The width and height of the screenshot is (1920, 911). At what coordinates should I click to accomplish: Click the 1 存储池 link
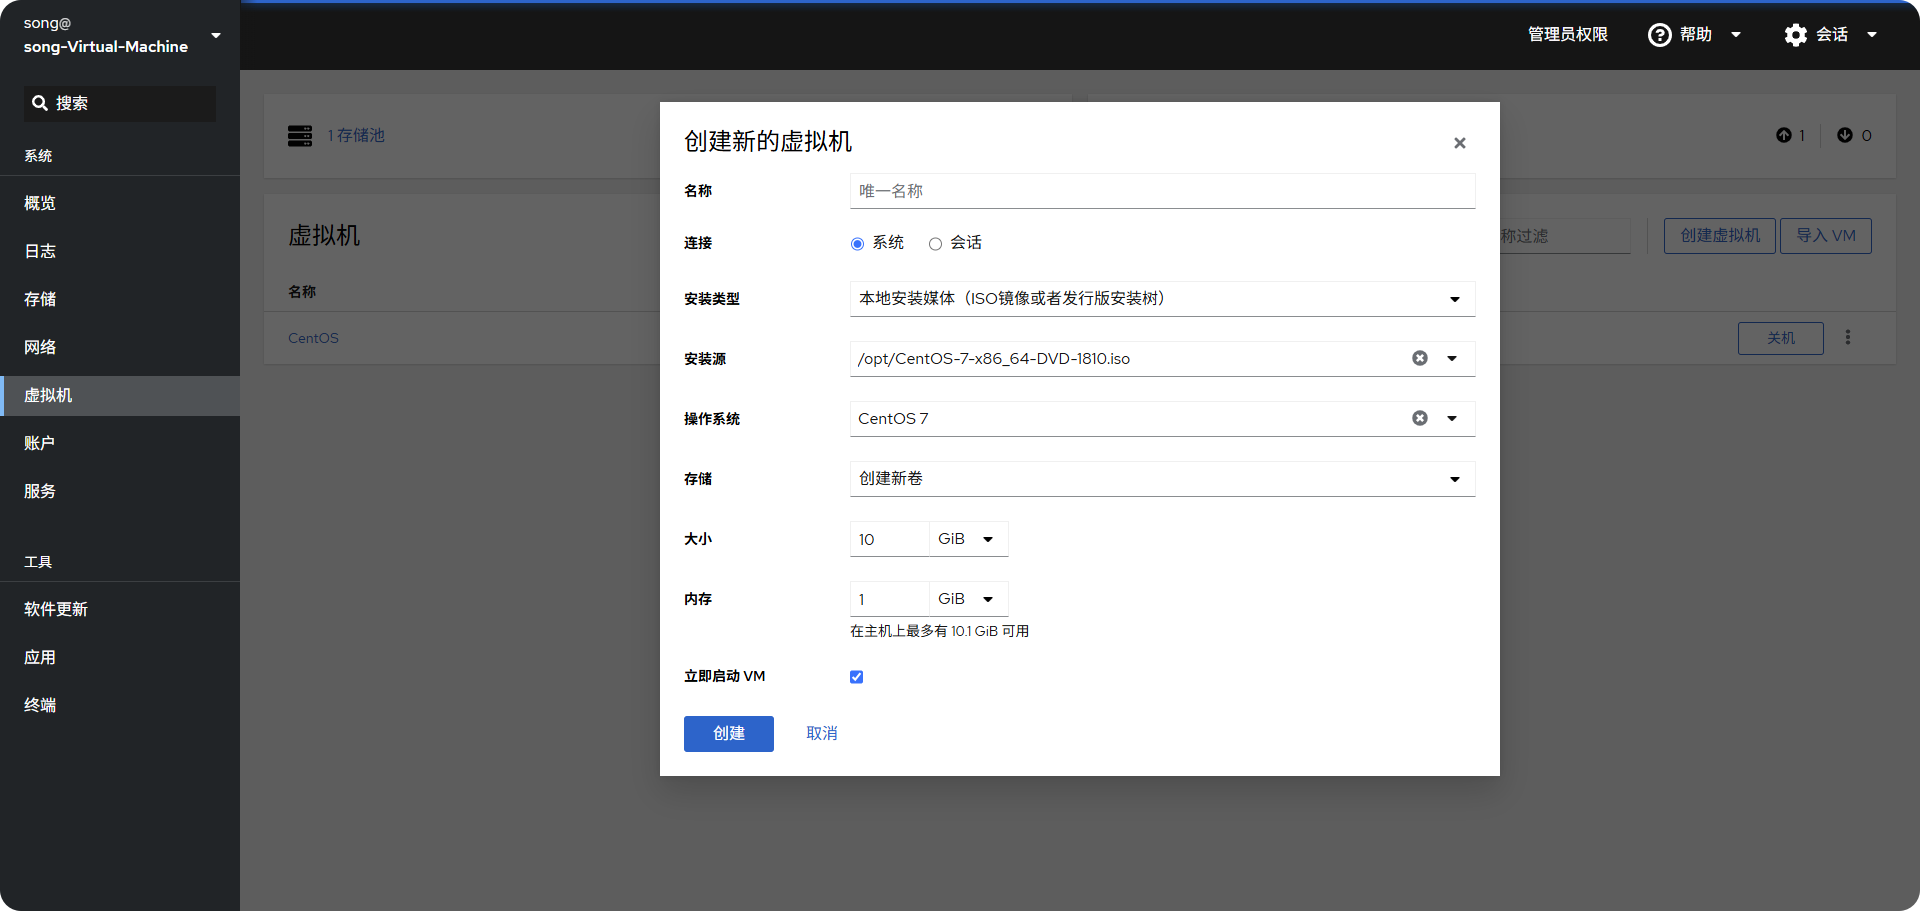[x=356, y=135]
